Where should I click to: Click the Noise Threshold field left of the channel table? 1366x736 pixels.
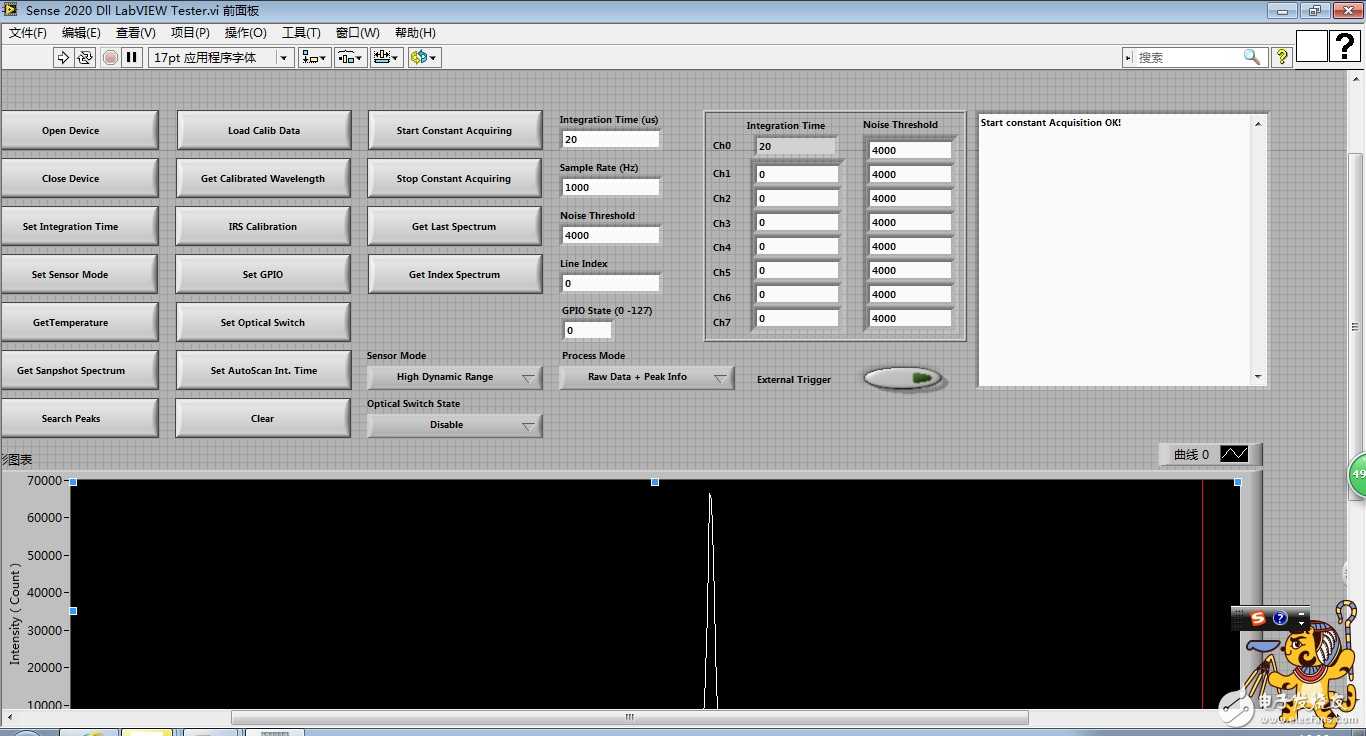[x=610, y=235]
